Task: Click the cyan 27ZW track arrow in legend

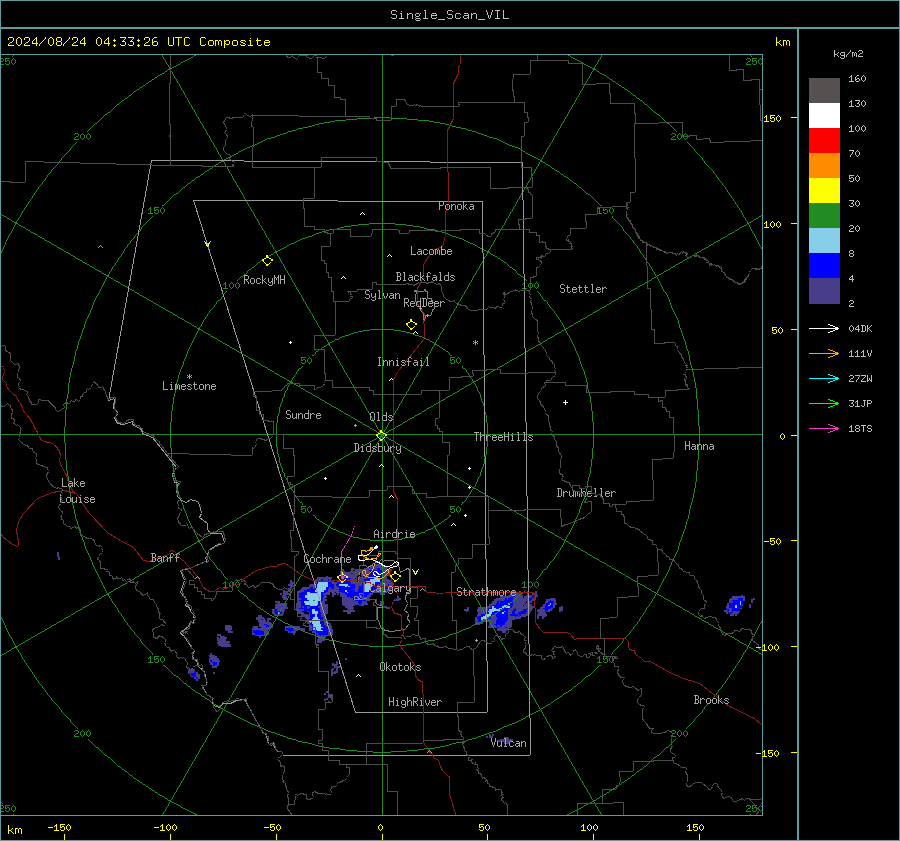Action: point(824,378)
